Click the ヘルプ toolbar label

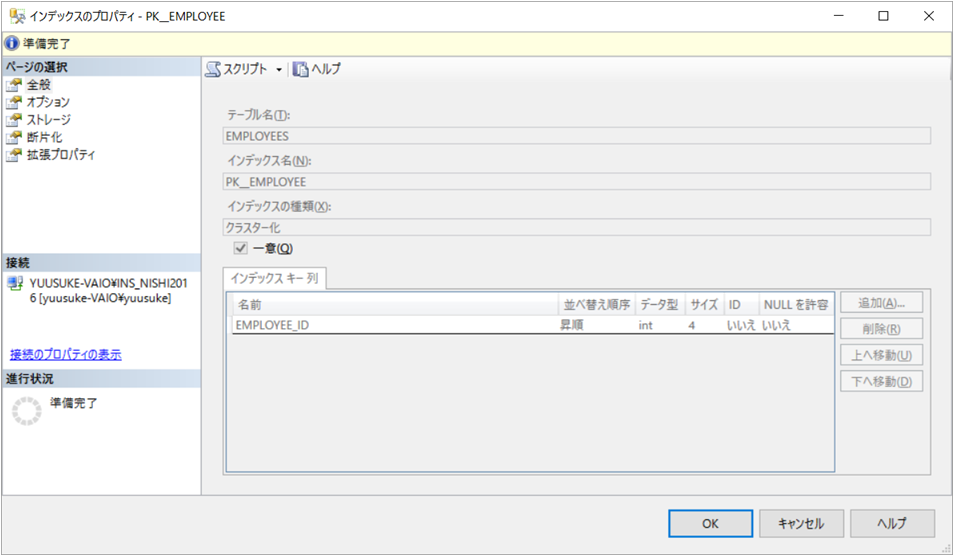326,69
